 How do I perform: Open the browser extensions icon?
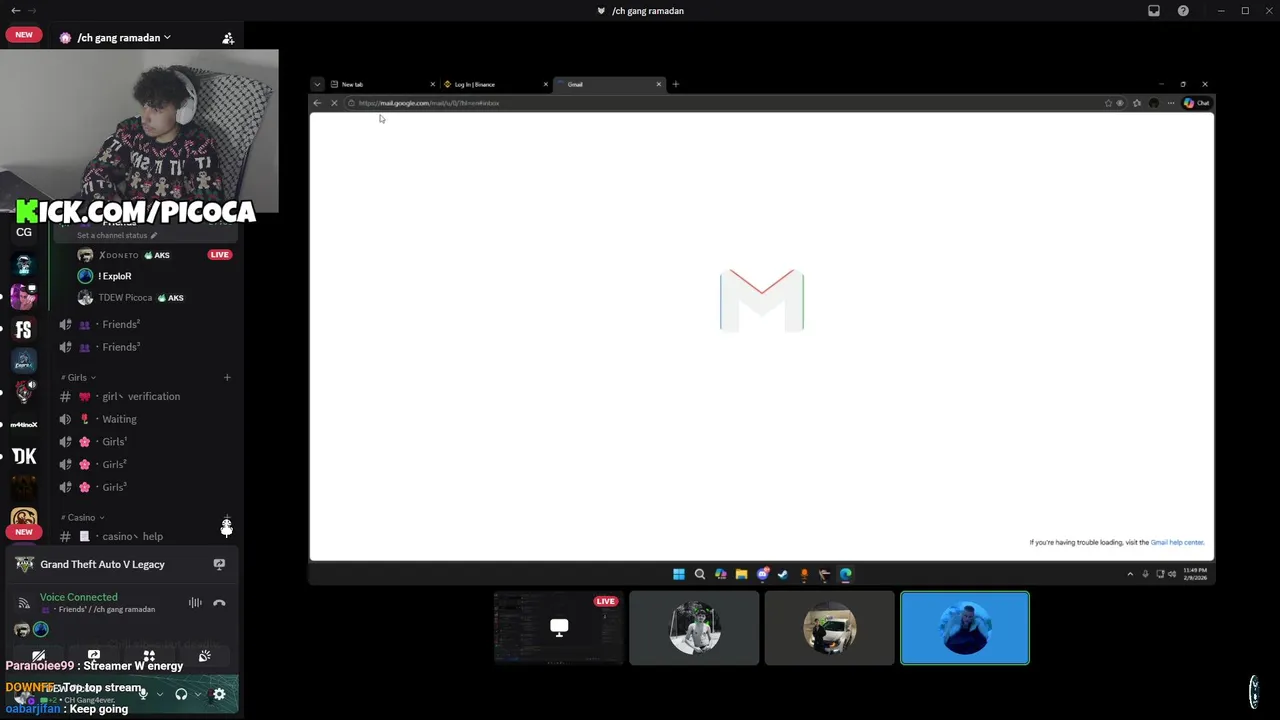tap(1136, 103)
